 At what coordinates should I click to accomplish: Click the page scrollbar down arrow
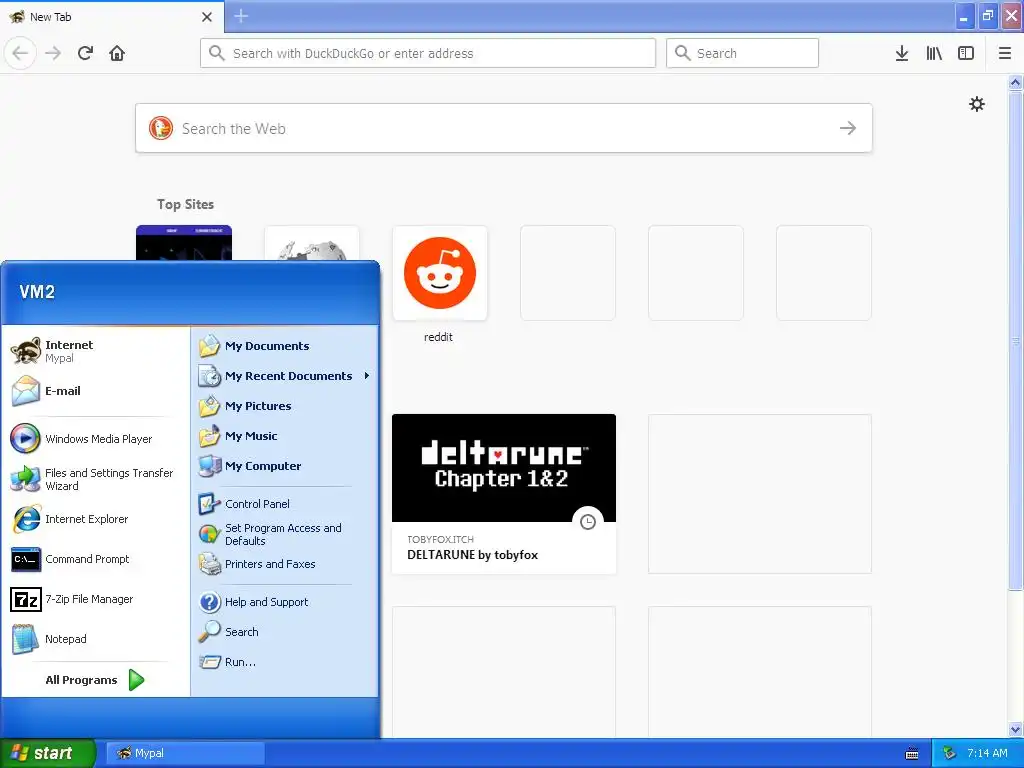coord(1015,729)
